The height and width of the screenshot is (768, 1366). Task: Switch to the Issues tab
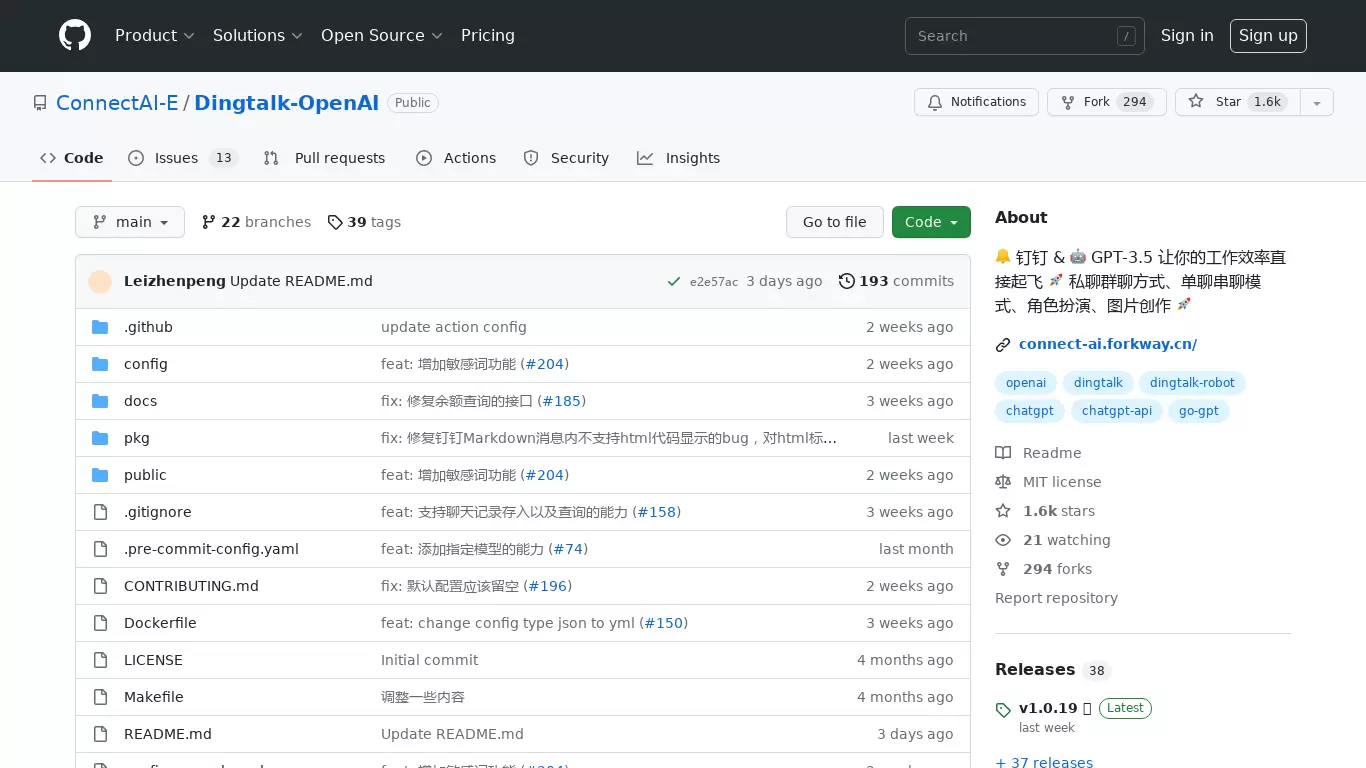click(183, 158)
